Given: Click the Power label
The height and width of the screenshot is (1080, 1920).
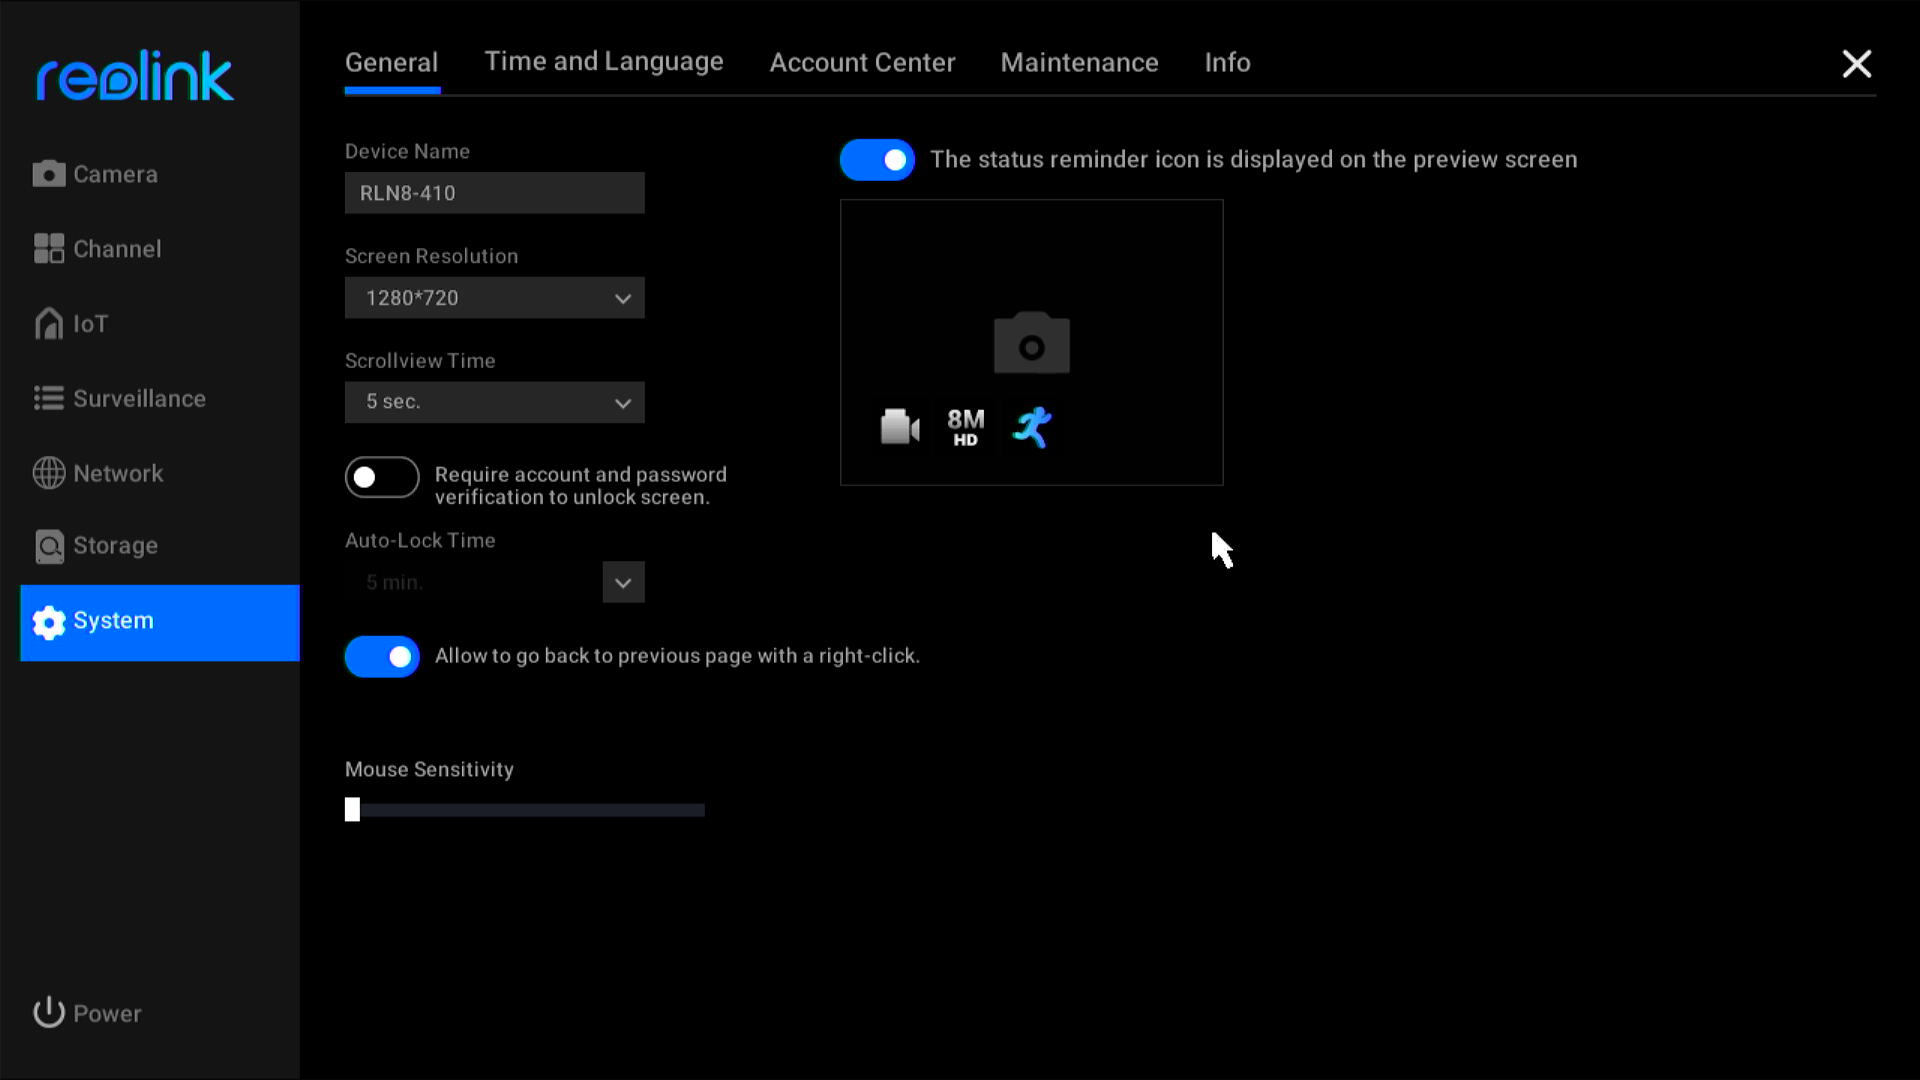Looking at the screenshot, I should tap(107, 1013).
